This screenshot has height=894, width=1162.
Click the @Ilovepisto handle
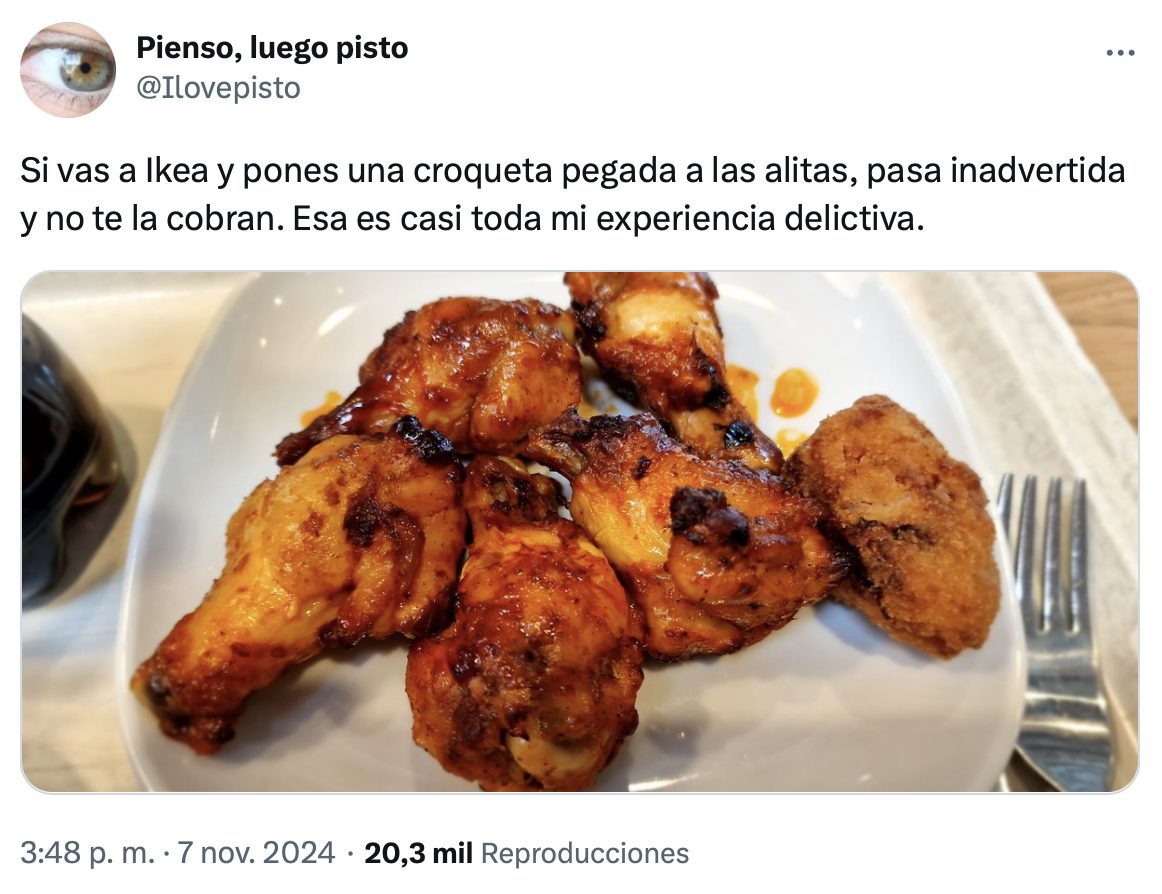pos(219,87)
